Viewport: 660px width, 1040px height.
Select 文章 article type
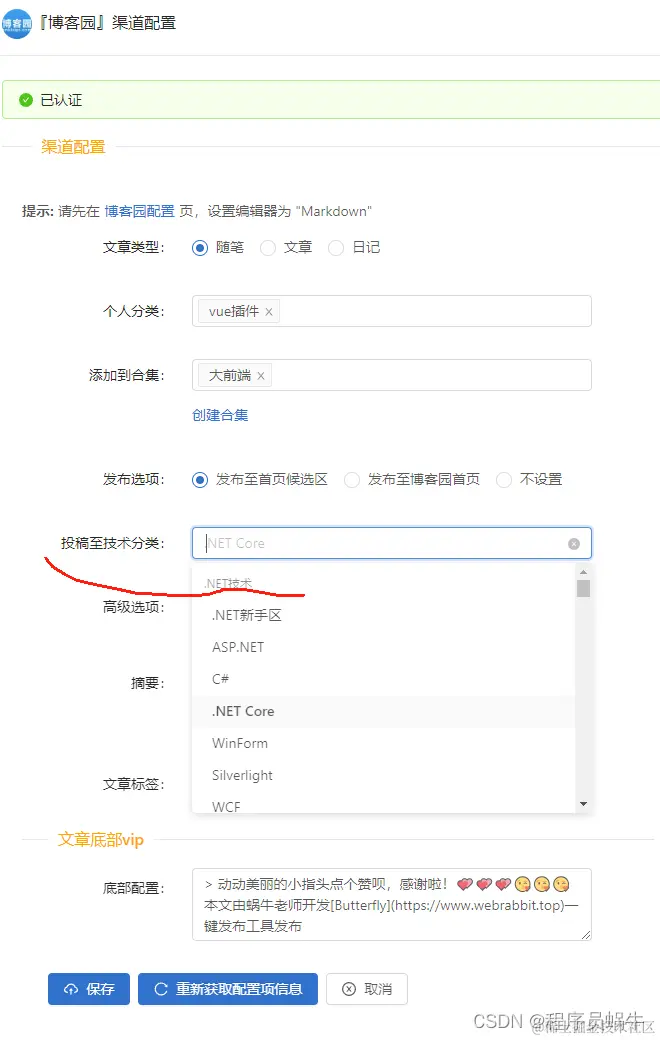pos(268,248)
